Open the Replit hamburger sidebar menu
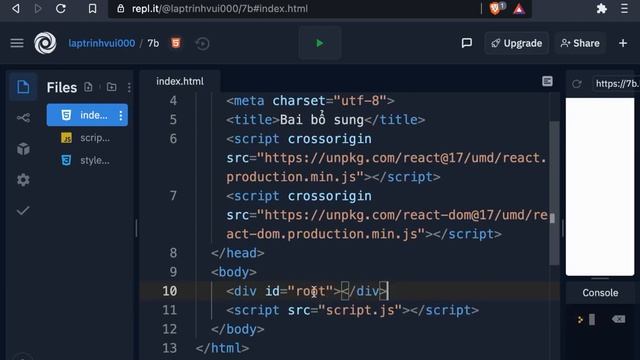This screenshot has width=640, height=360. 17,43
